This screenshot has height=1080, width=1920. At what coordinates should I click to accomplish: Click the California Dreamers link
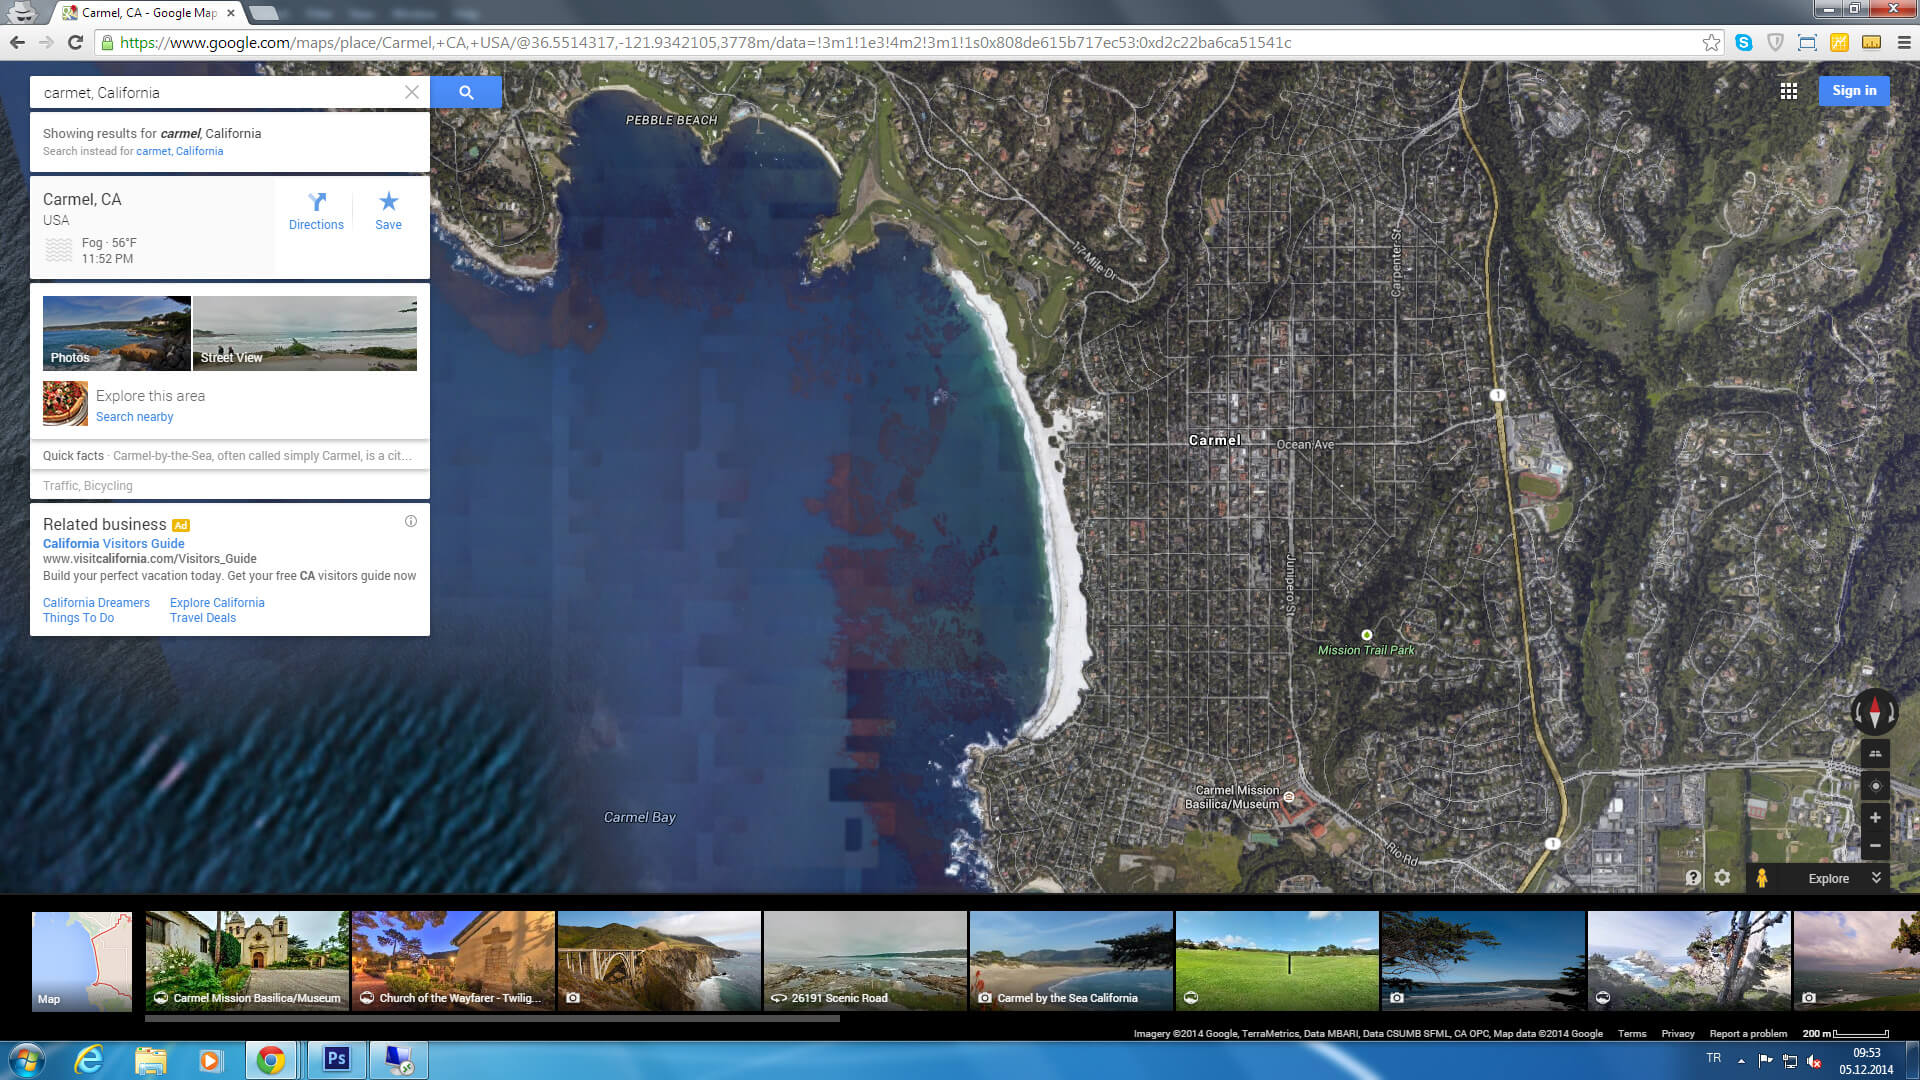pos(96,601)
